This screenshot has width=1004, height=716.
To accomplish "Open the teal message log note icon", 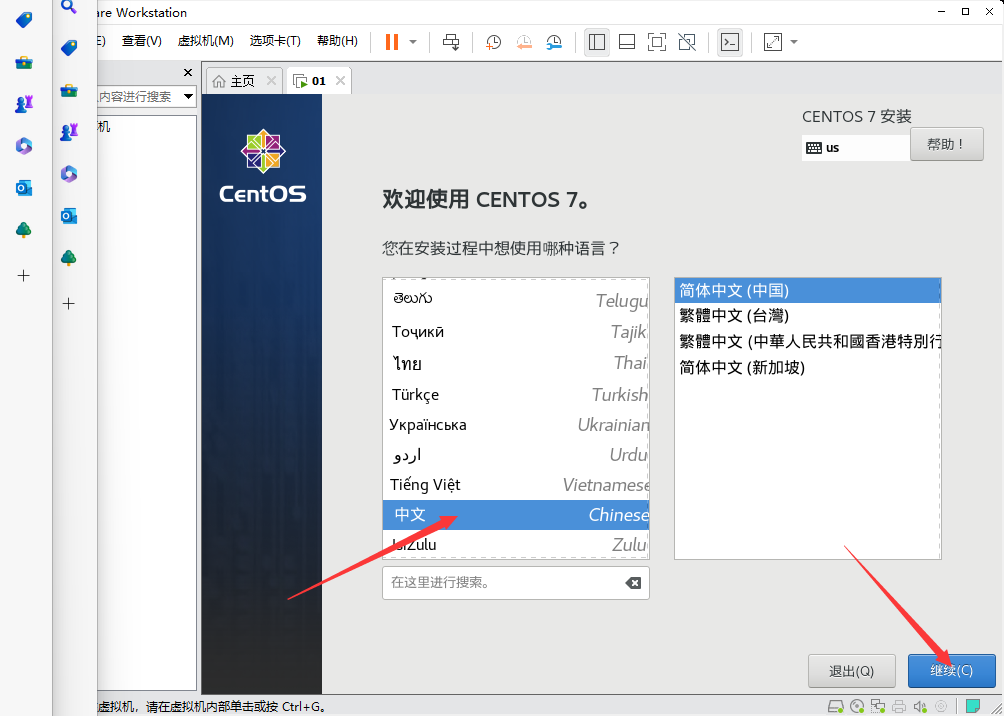I will coord(973,706).
